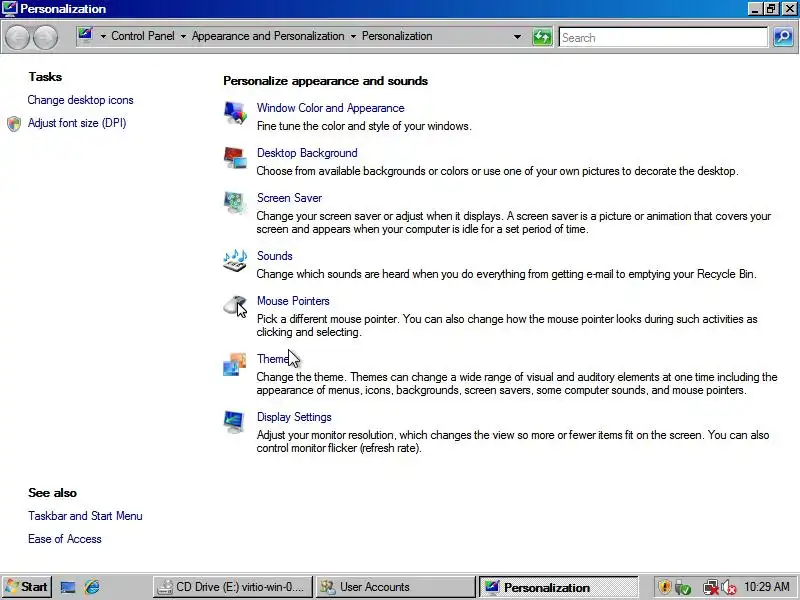
Task: Open Theme link
Action: (273, 359)
